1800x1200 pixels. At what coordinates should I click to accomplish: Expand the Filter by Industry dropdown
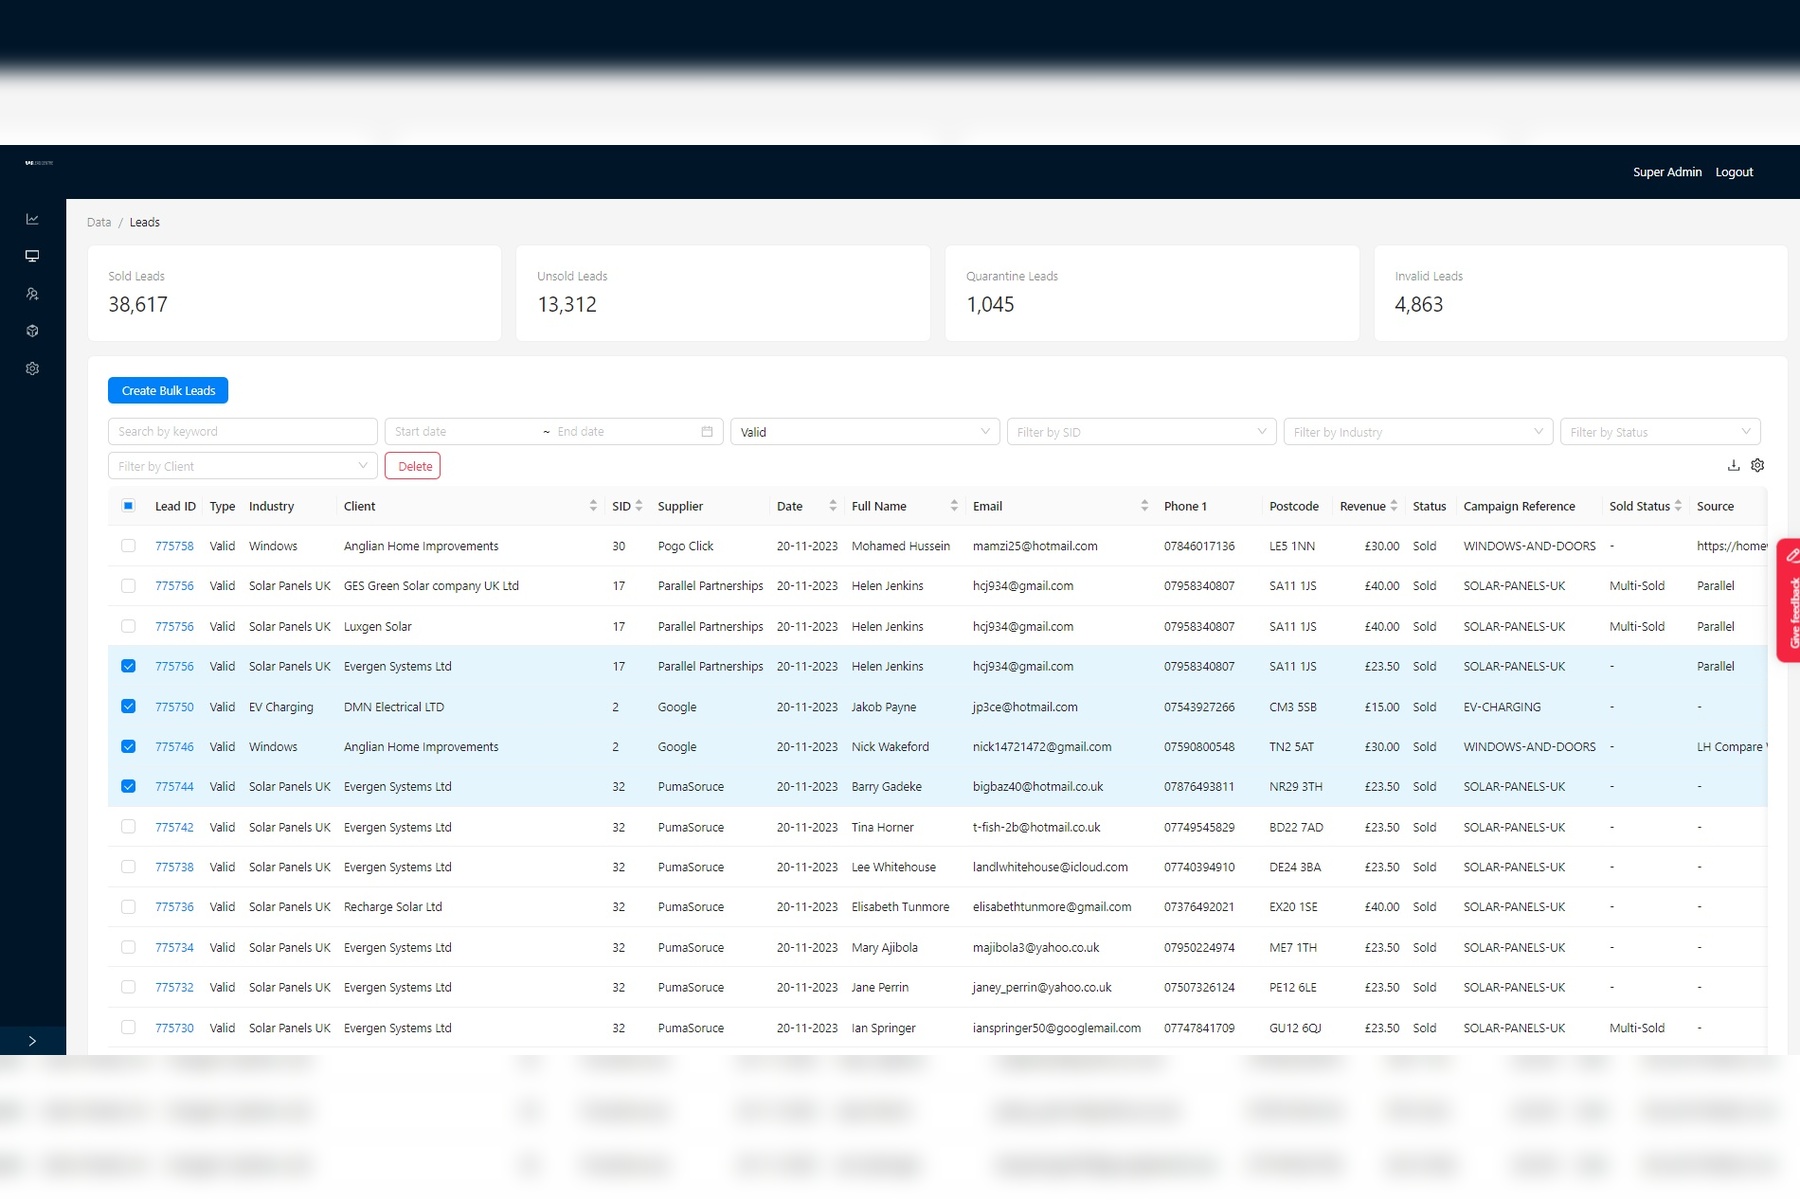[x=1417, y=432]
